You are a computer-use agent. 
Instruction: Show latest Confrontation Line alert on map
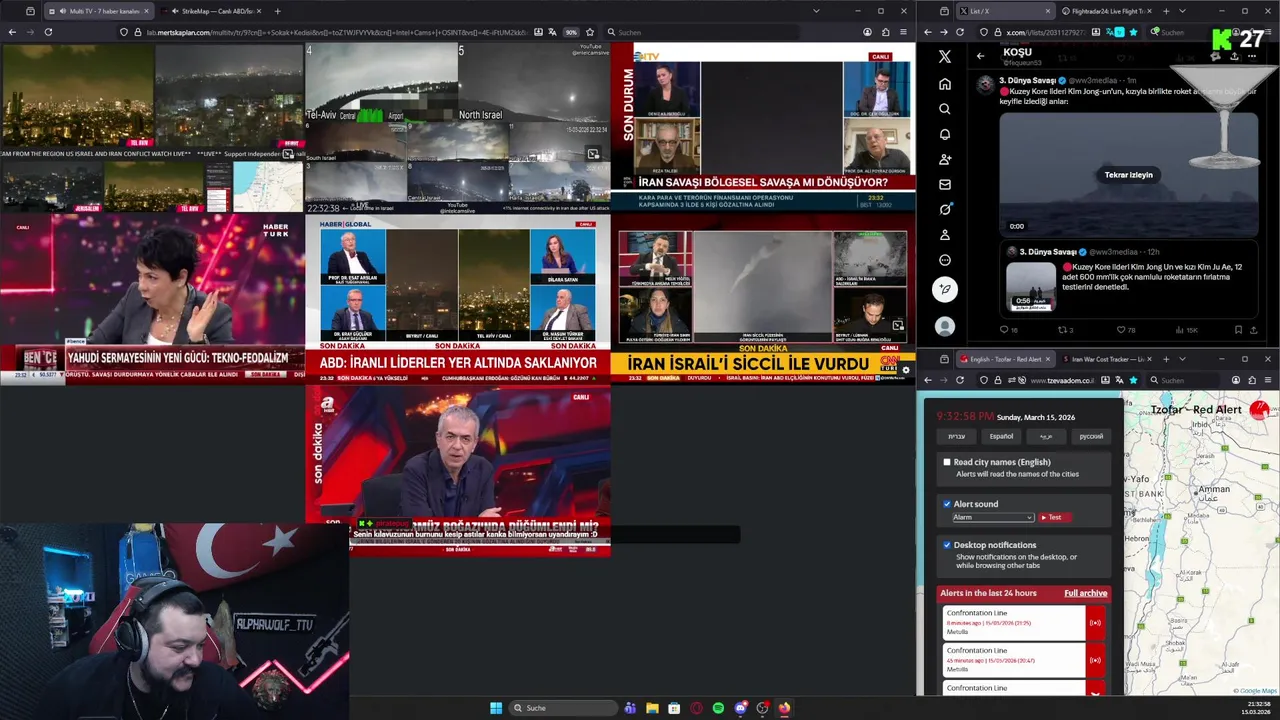[1095, 623]
